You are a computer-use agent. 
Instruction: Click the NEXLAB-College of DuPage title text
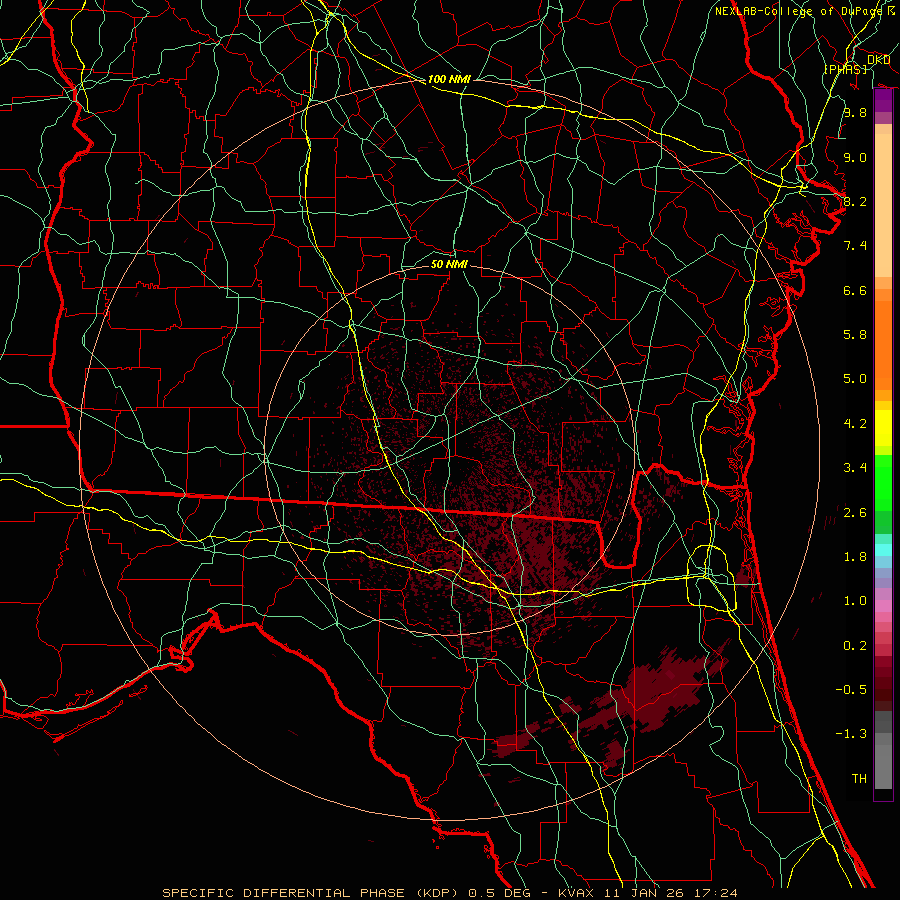click(798, 11)
